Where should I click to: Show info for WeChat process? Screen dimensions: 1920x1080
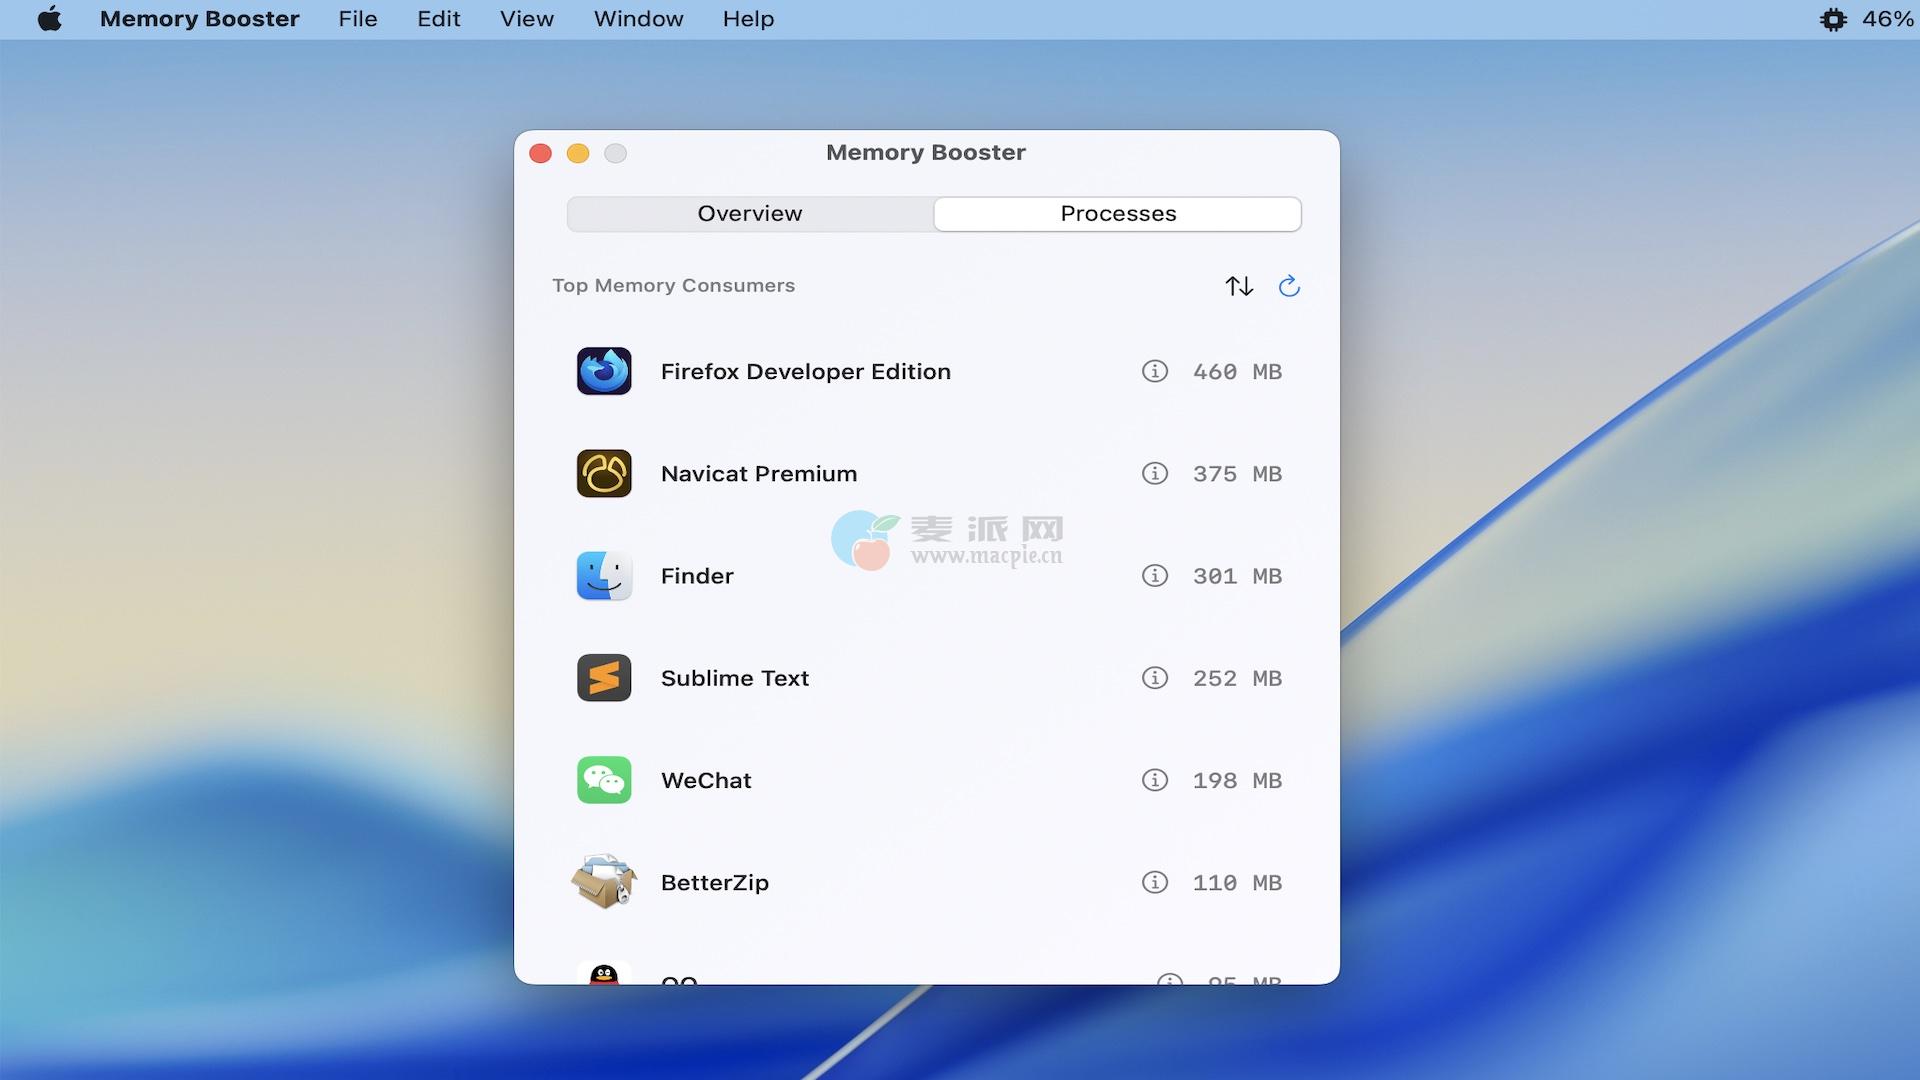point(1155,780)
